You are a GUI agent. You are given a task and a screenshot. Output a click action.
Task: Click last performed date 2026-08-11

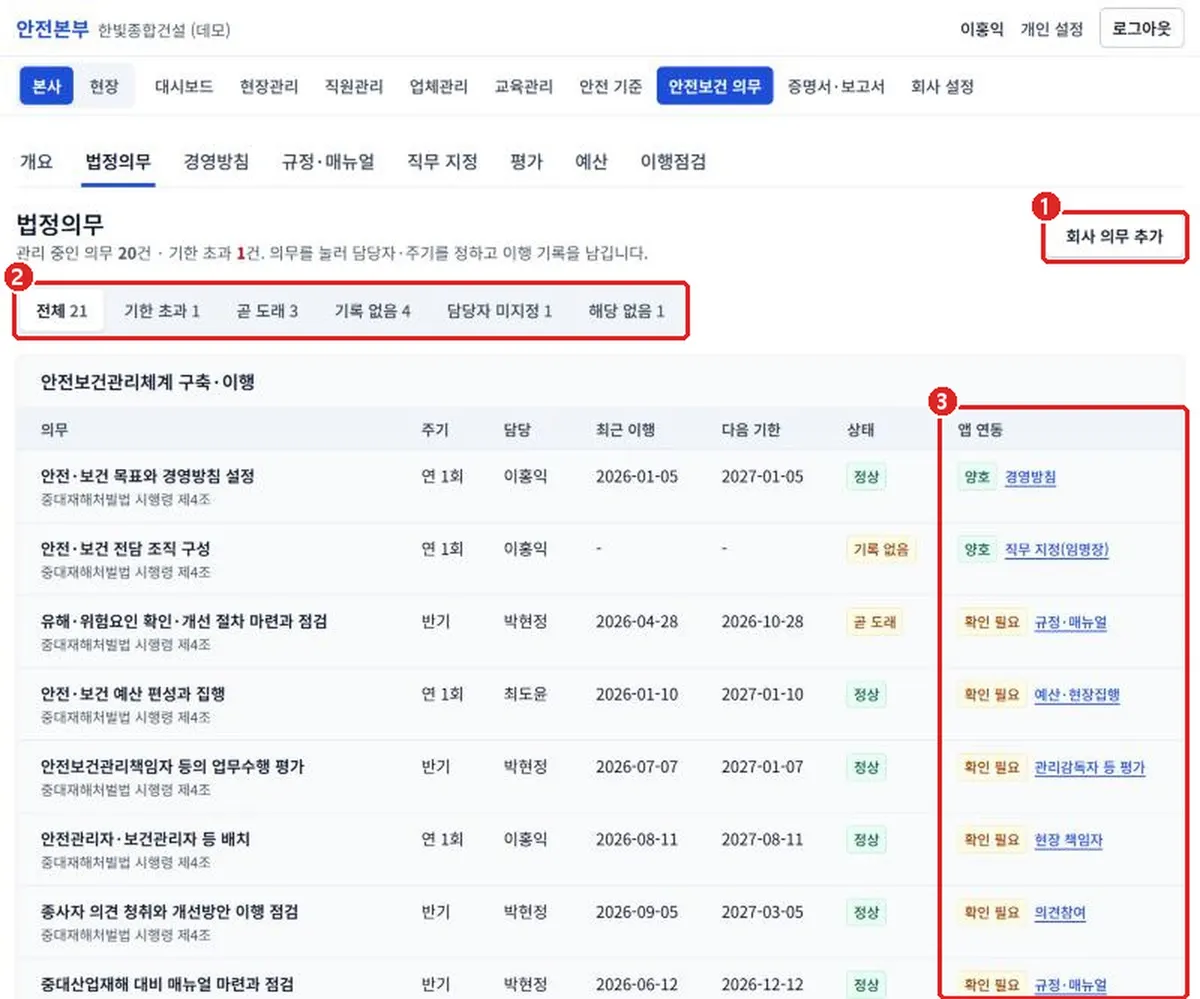point(636,839)
